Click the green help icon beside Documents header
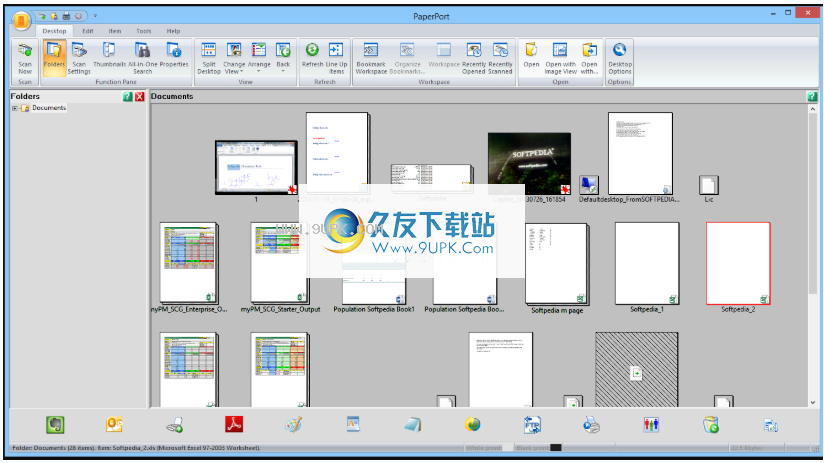The image size is (824, 463). (x=812, y=96)
